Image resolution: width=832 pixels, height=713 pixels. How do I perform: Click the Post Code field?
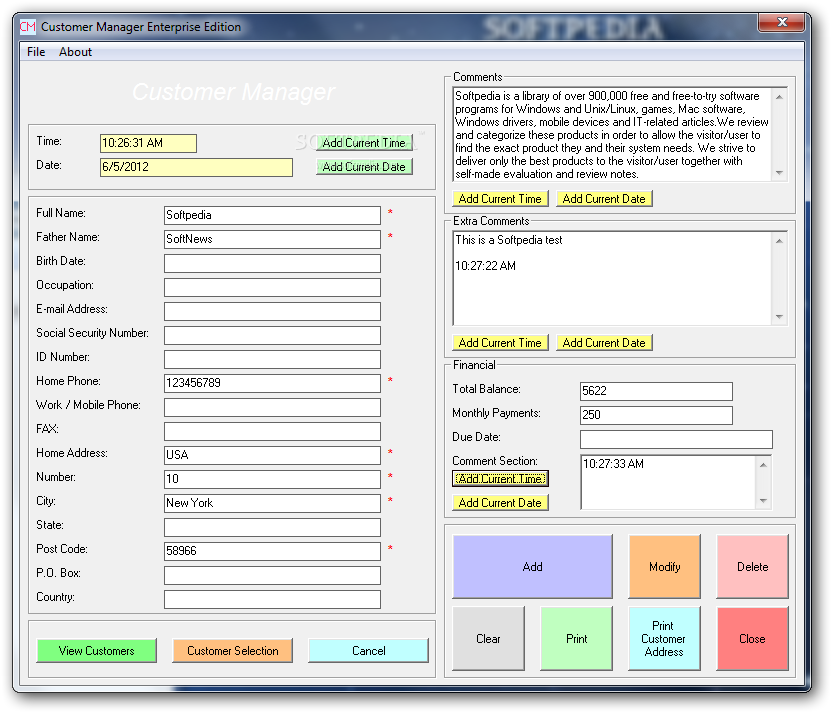[x=272, y=551]
